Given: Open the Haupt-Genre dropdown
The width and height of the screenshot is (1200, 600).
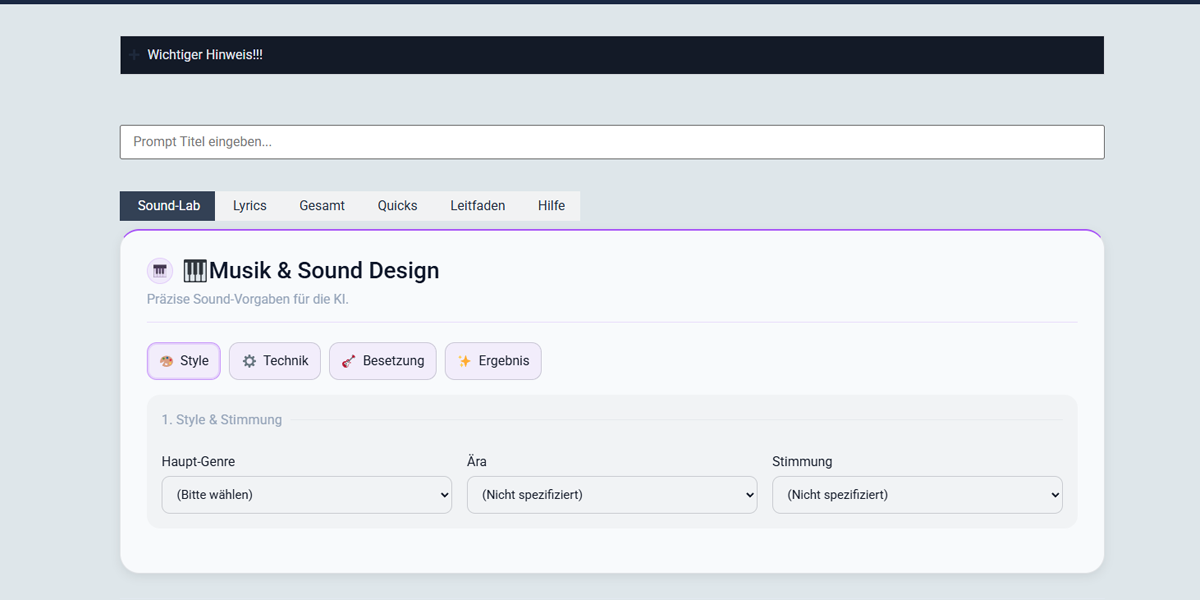Looking at the screenshot, I should [x=306, y=495].
